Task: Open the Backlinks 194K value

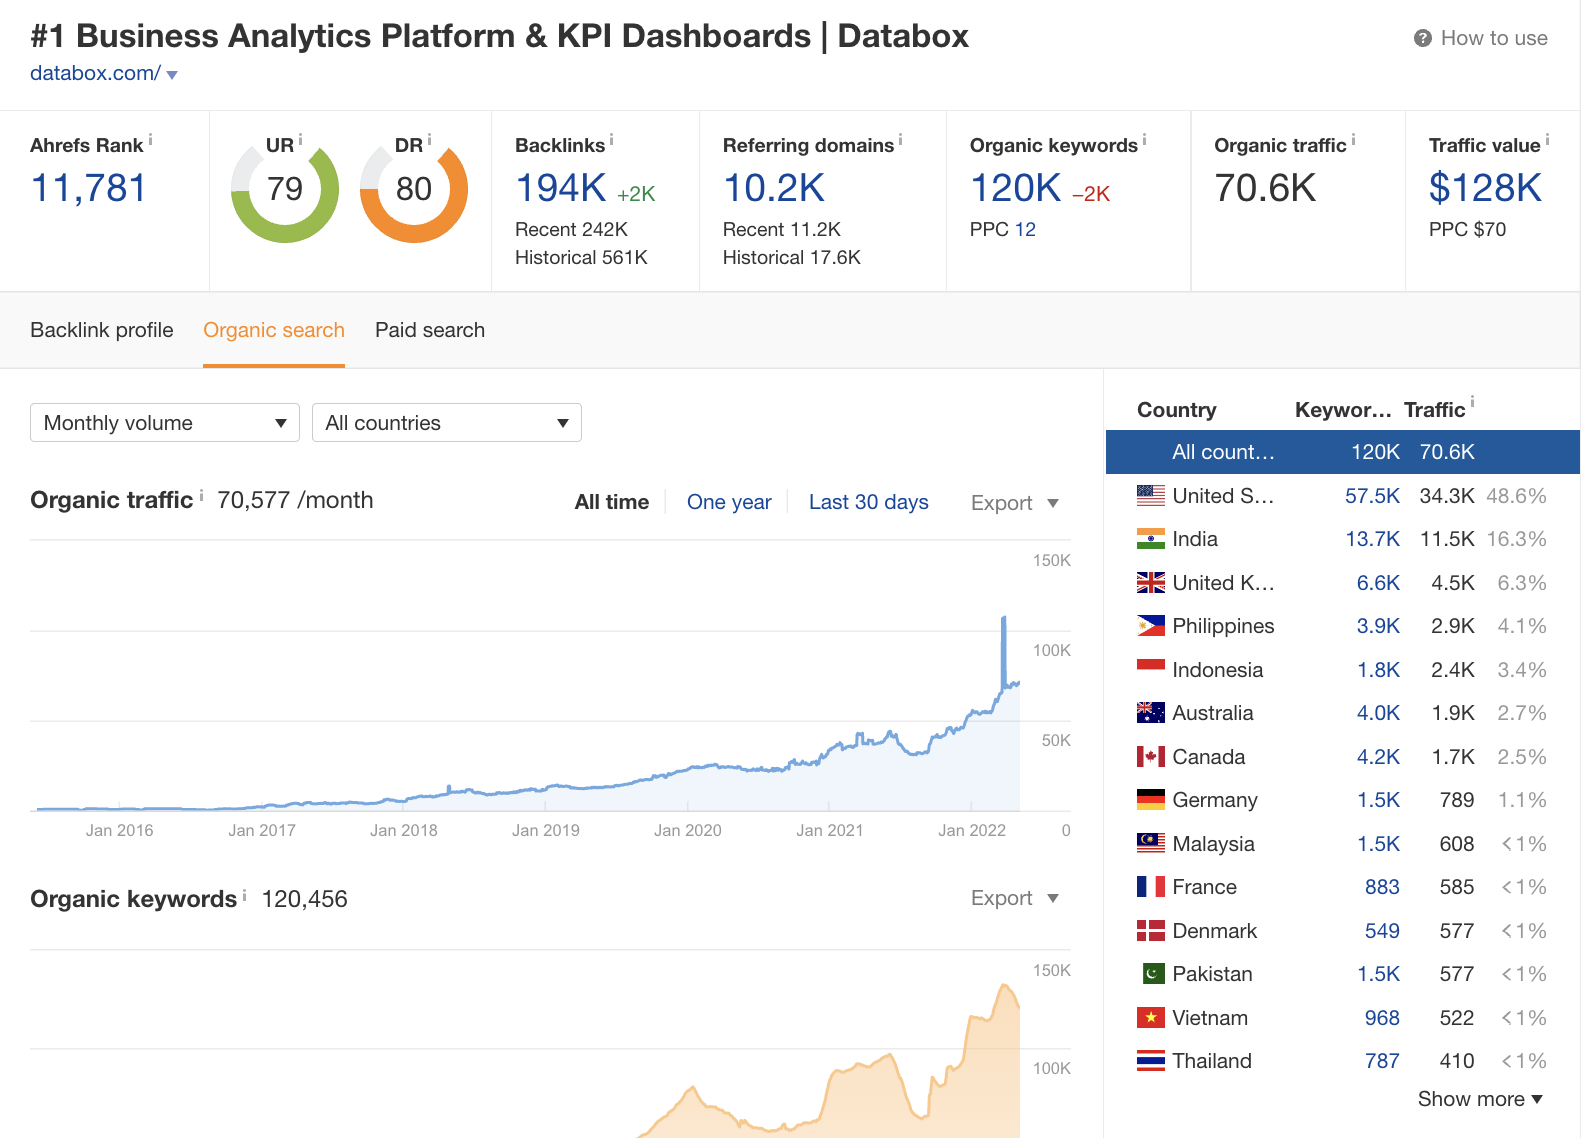Action: click(561, 188)
